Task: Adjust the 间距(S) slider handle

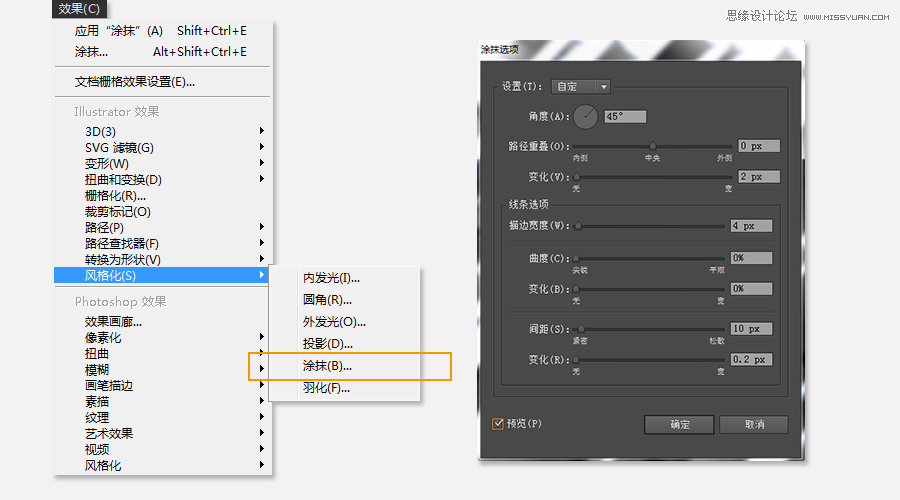Action: pos(581,329)
